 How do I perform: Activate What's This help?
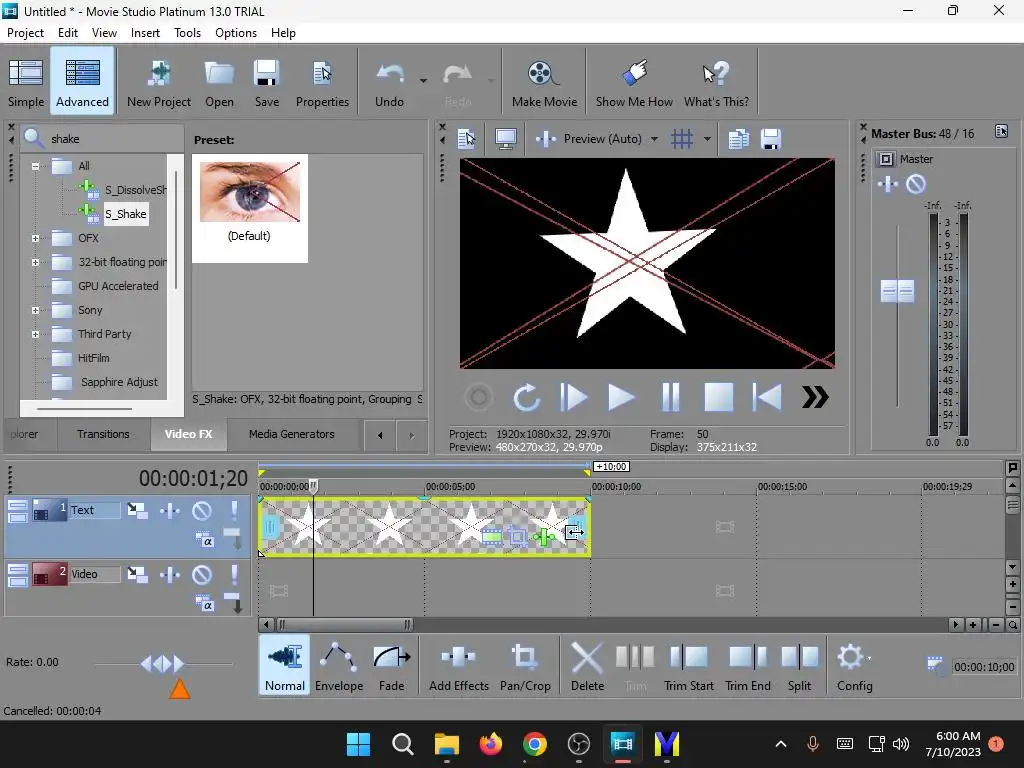point(716,82)
